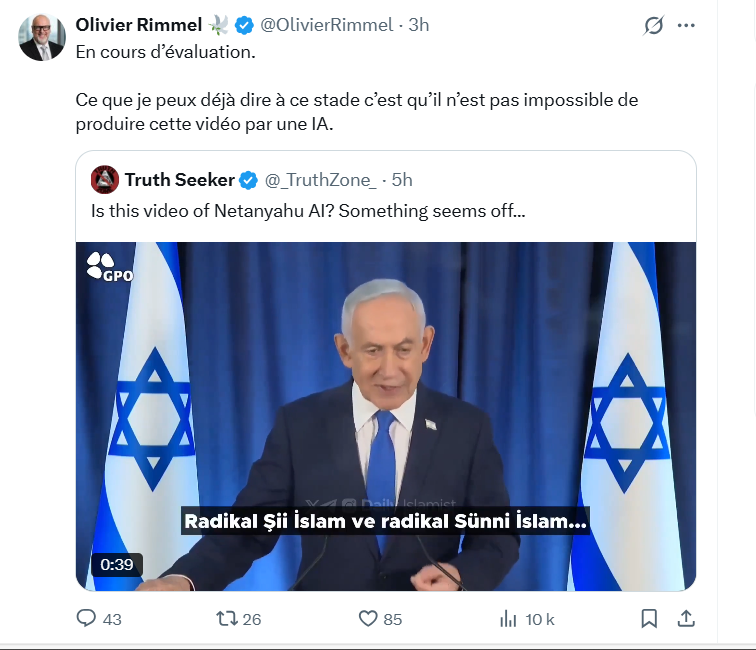The width and height of the screenshot is (756, 650).
Task: Open the reply icon with 43 replies
Action: coord(87,619)
